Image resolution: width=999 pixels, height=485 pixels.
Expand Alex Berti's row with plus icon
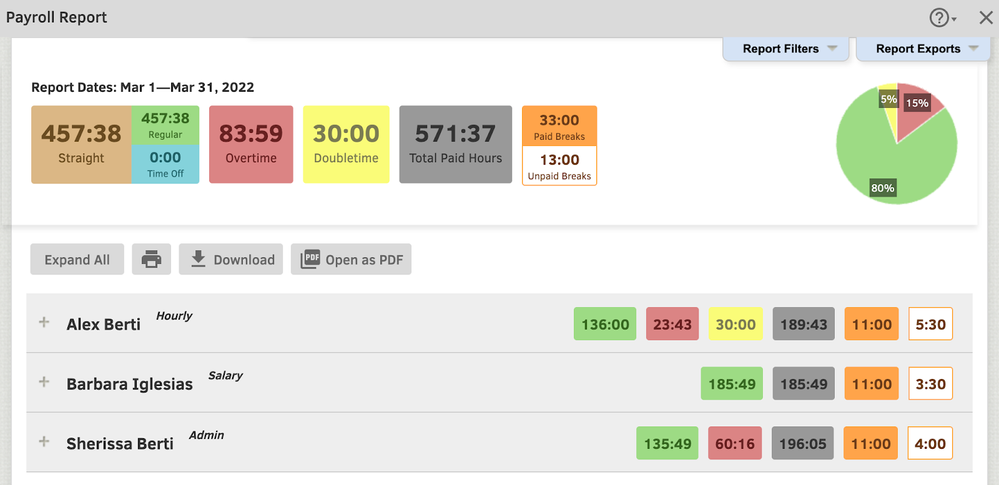click(43, 323)
